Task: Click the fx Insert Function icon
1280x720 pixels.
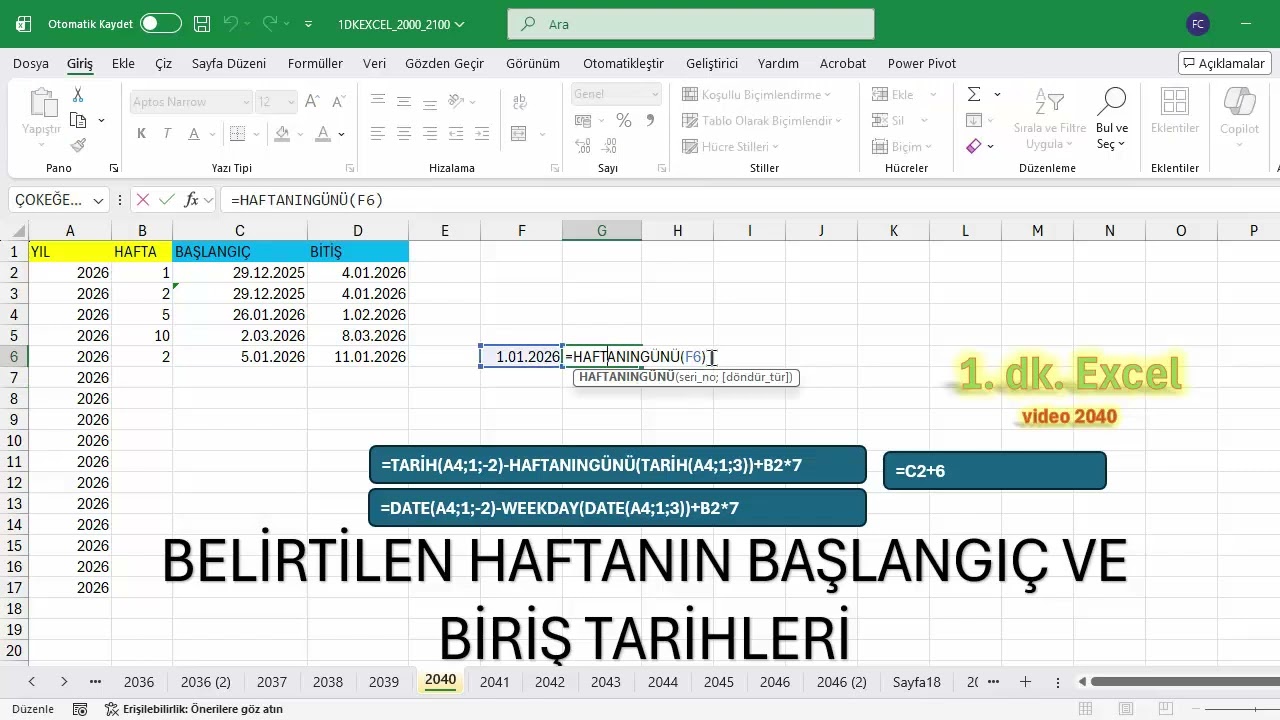Action: point(191,200)
